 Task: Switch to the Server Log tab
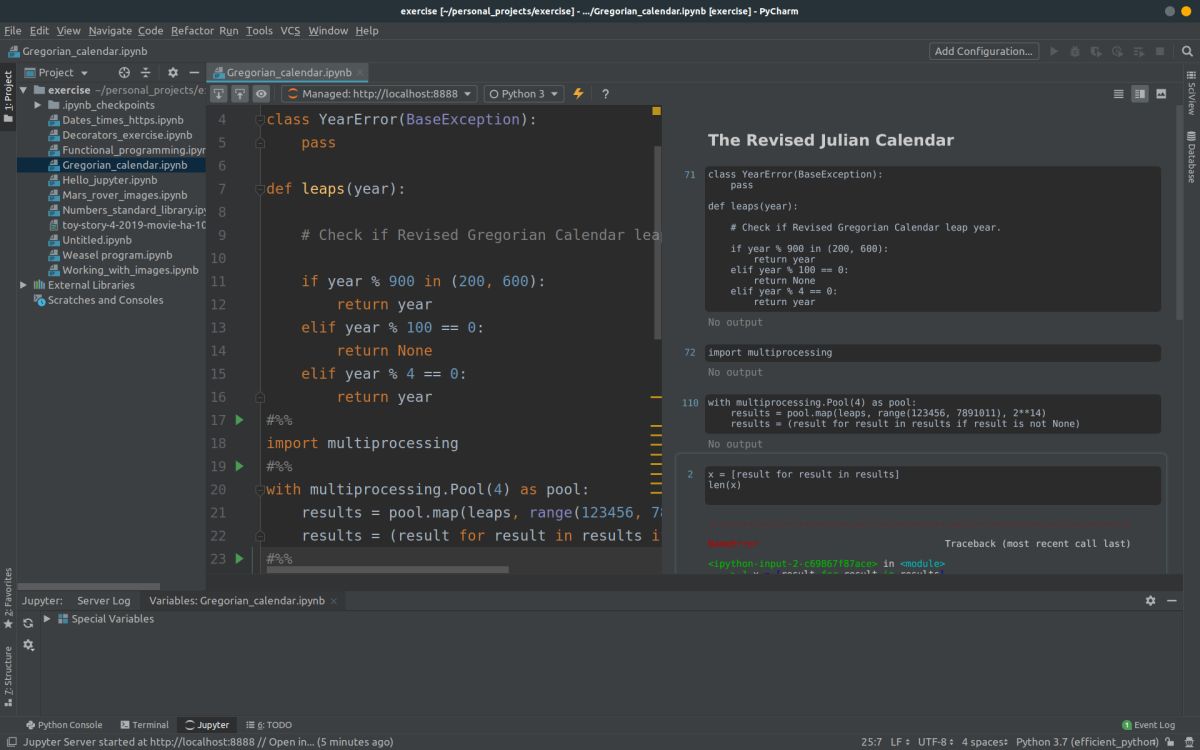point(104,601)
